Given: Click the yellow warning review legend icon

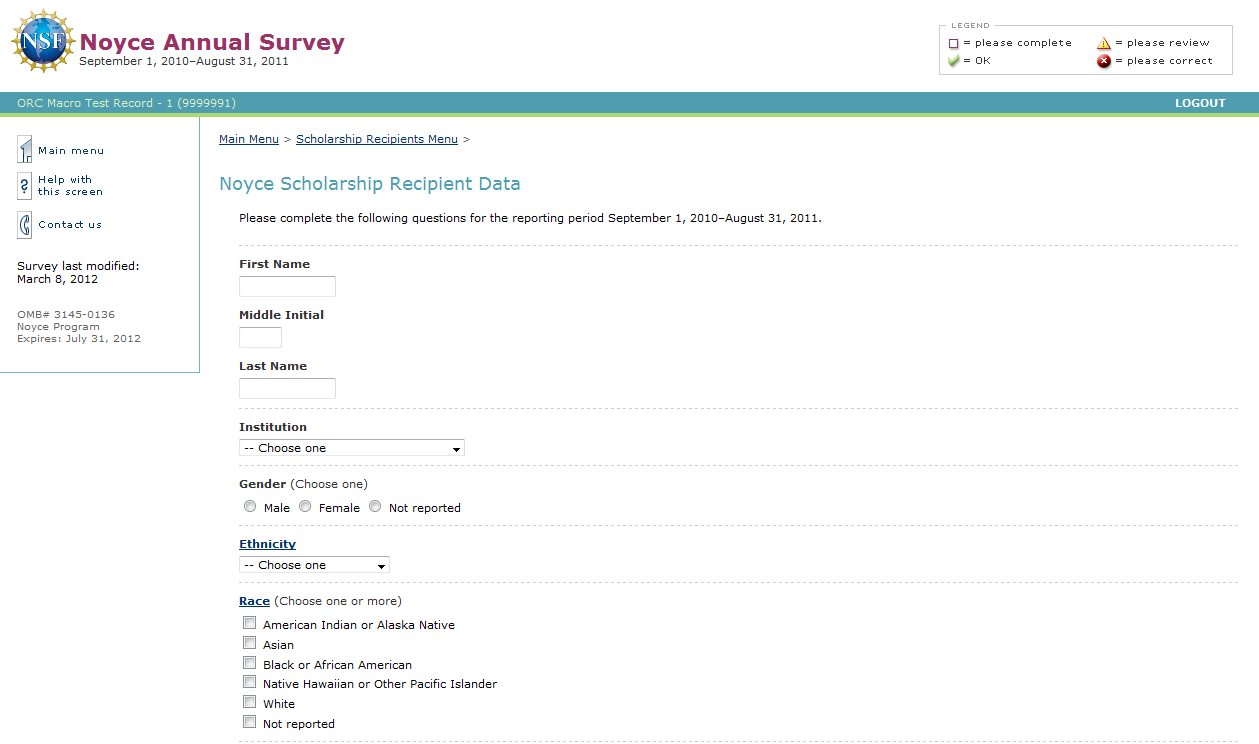Looking at the screenshot, I should (1104, 43).
